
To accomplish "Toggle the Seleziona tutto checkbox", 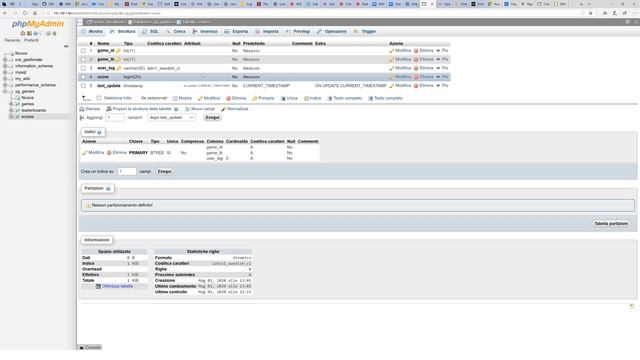I will [99, 98].
